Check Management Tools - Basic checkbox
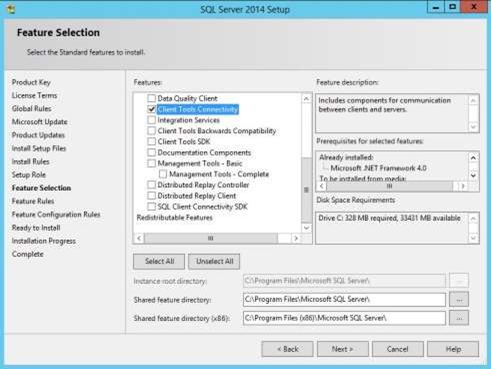Viewport: 491px width, 369px height. (152, 163)
